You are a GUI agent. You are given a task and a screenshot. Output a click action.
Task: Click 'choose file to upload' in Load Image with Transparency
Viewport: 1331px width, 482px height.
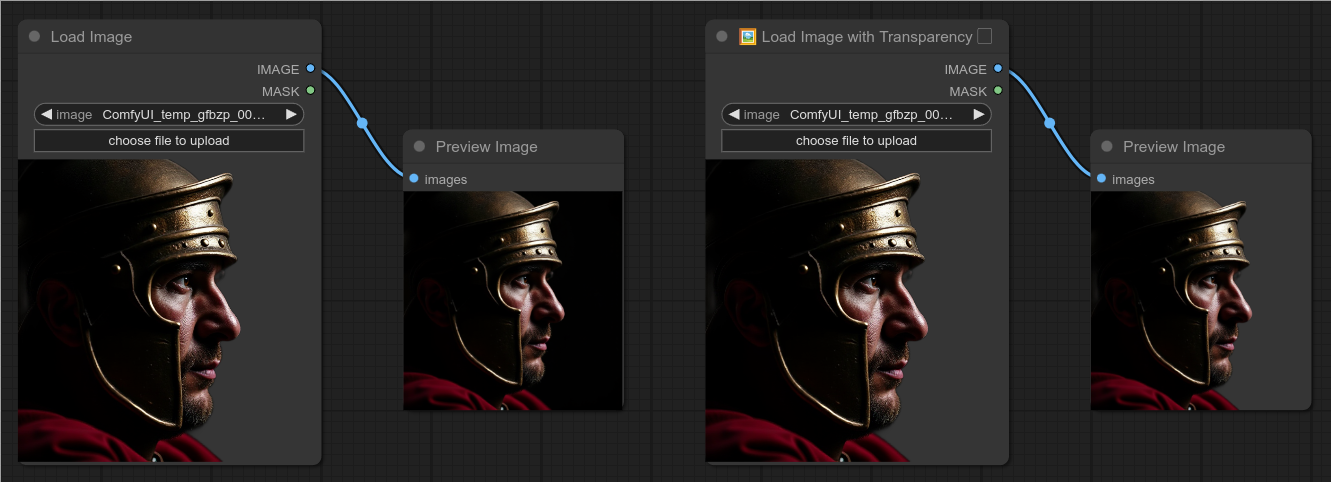pyautogui.click(x=856, y=141)
